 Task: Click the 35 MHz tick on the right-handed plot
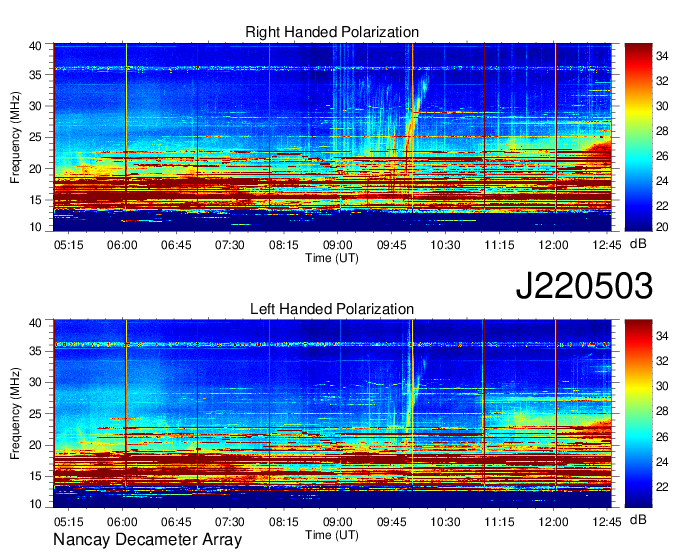click(36, 75)
